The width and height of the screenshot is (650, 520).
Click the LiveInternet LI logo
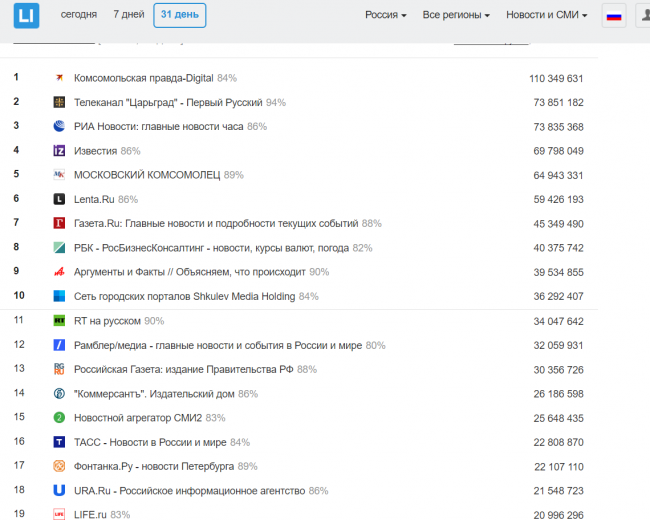pos(26,15)
